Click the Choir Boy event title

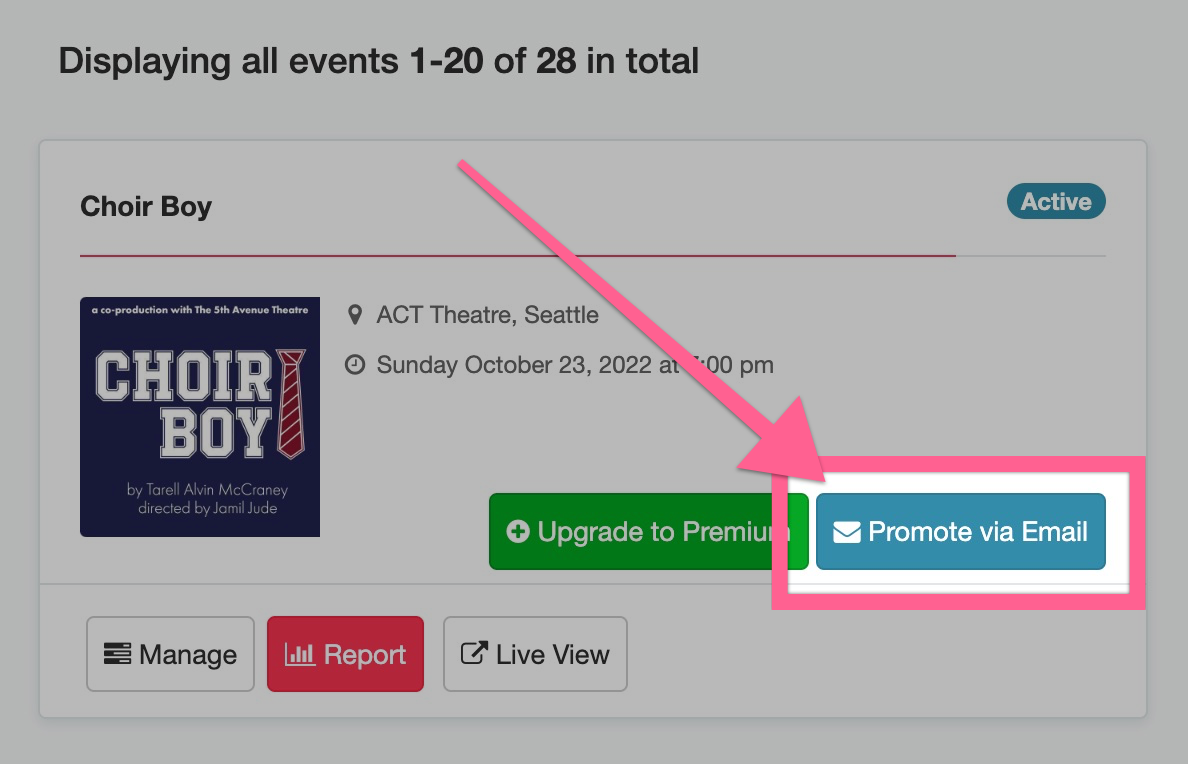(x=146, y=206)
